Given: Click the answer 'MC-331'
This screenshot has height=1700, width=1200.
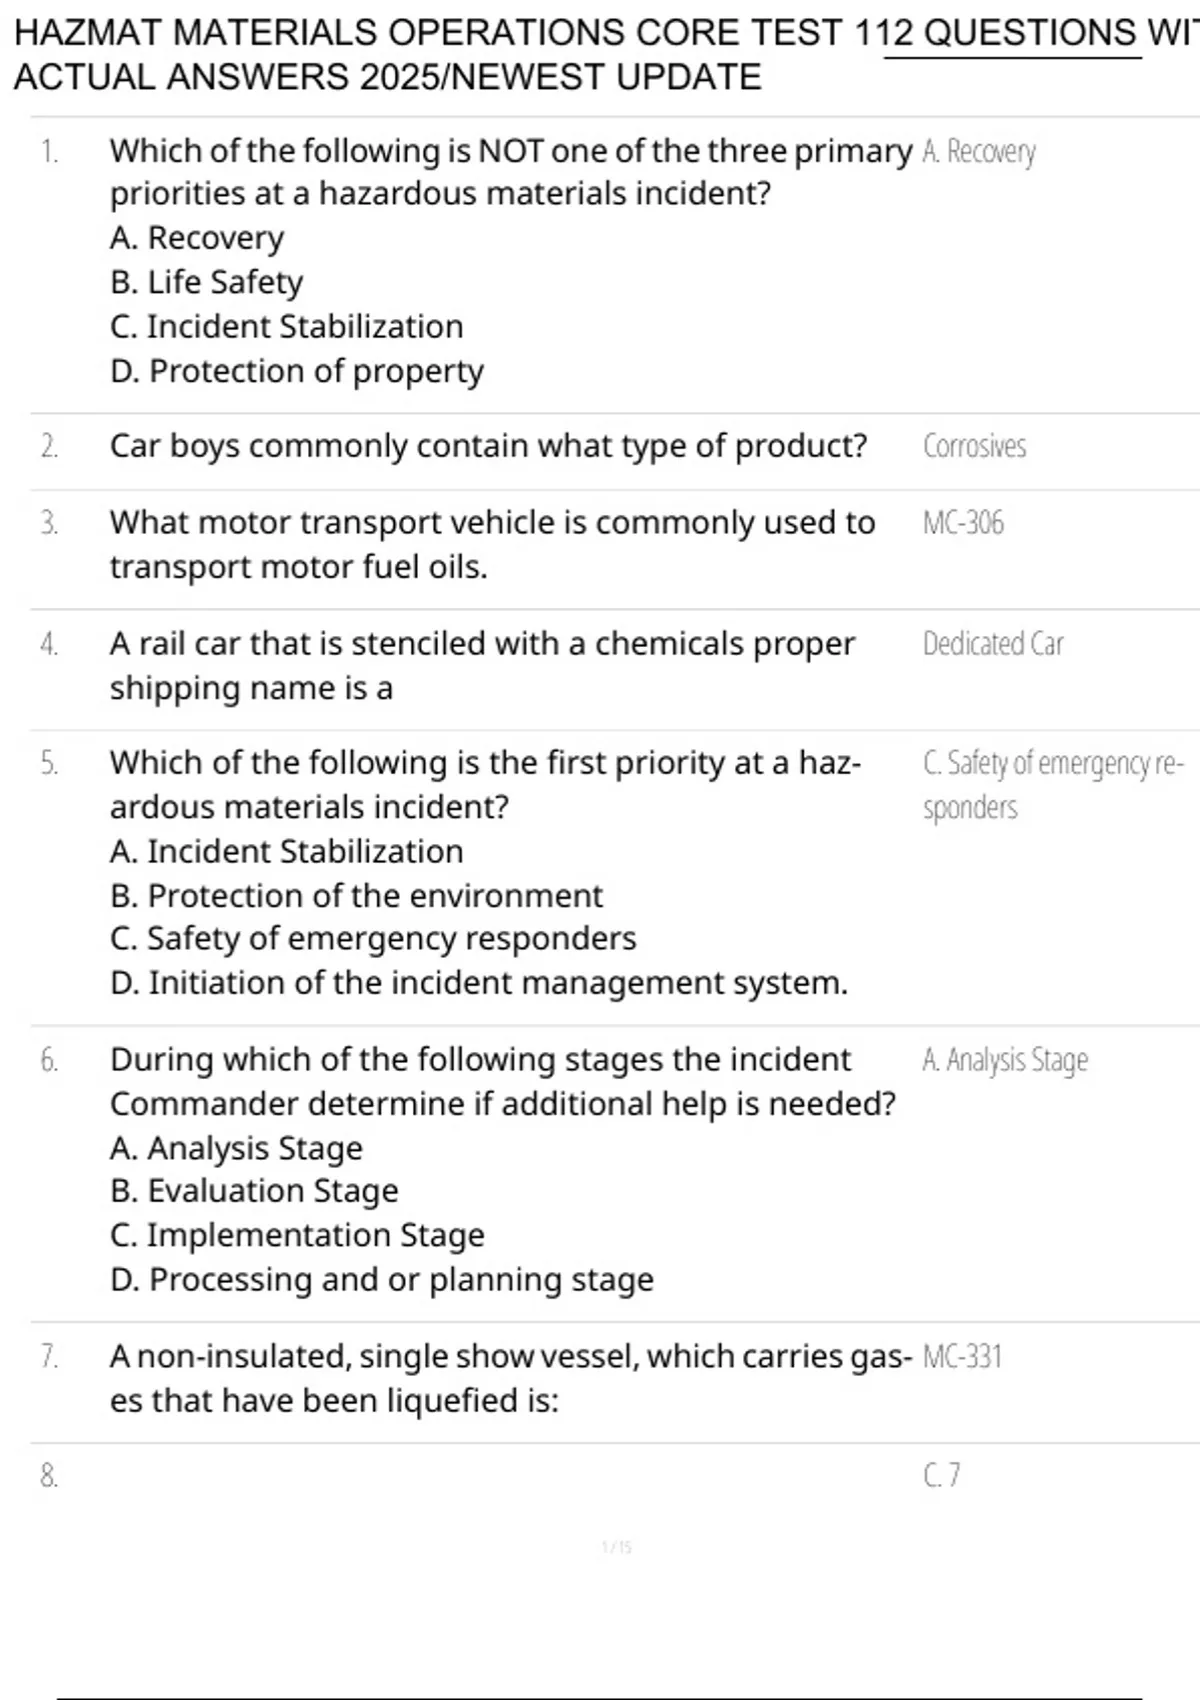Looking at the screenshot, I should click(962, 1357).
